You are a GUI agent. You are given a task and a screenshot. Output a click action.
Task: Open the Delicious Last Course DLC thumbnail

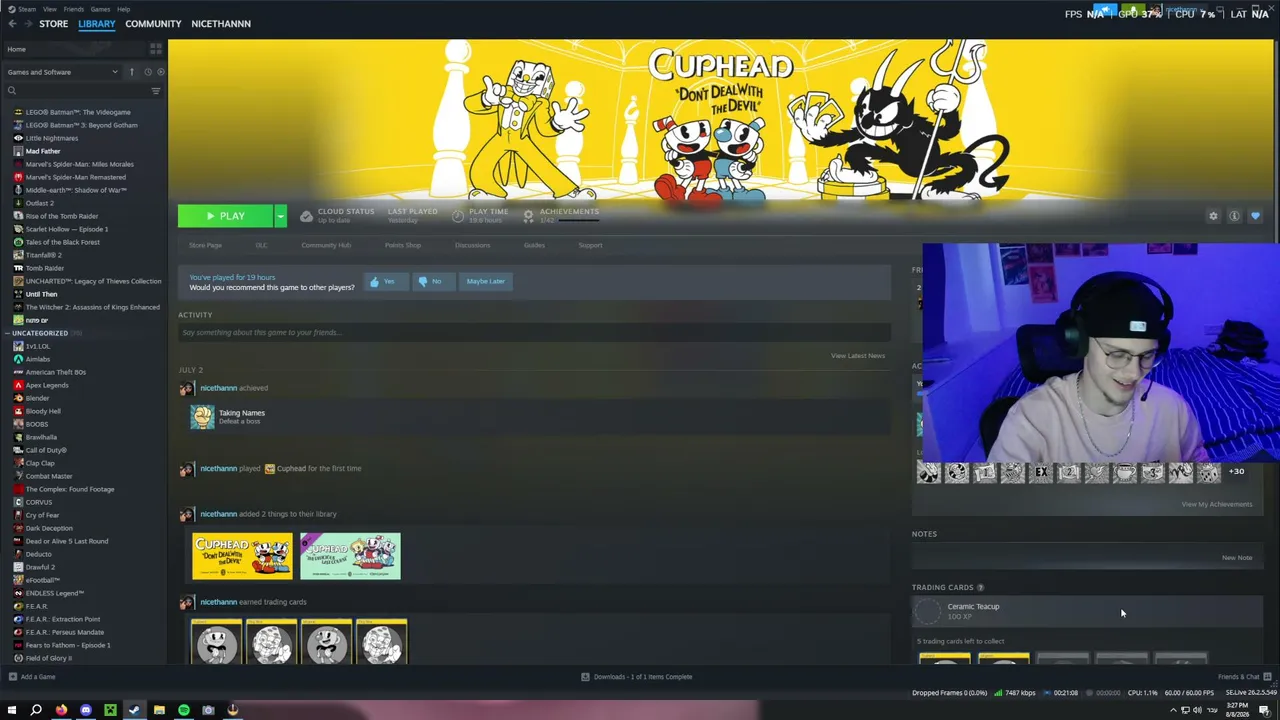click(350, 557)
